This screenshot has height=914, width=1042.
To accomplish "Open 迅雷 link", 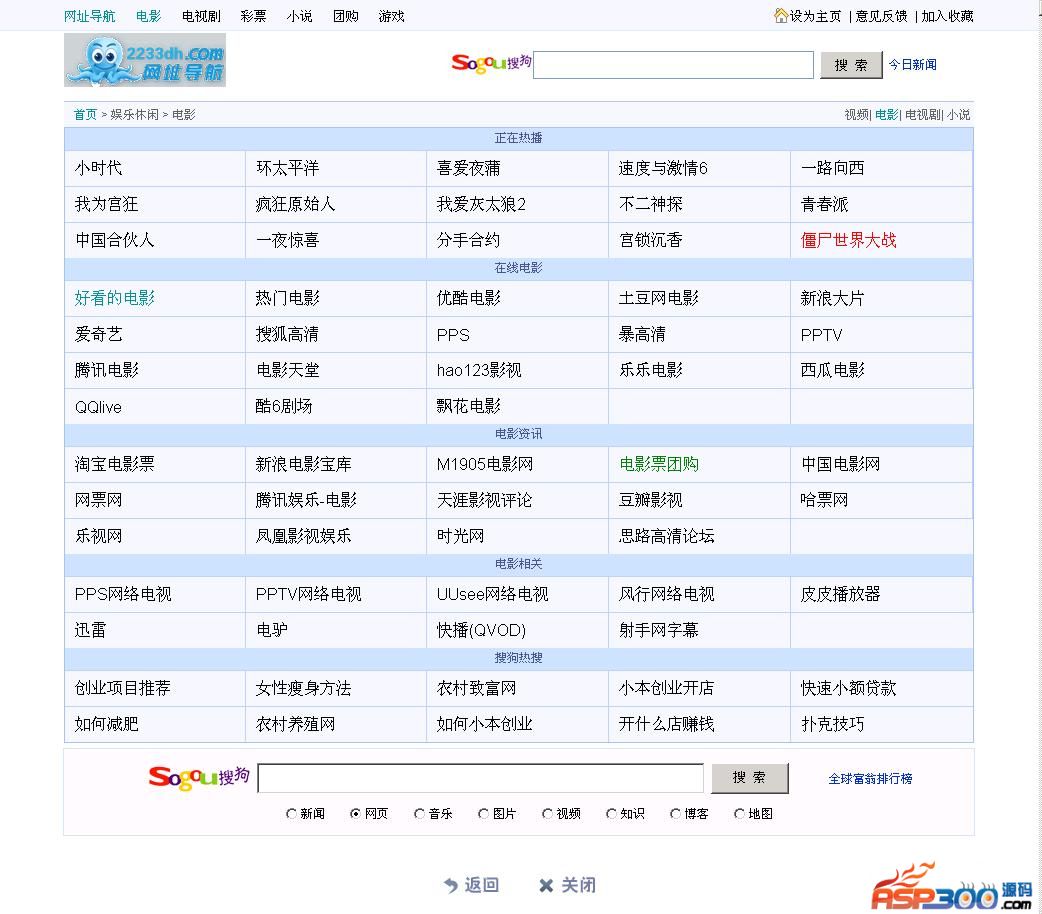I will pyautogui.click(x=90, y=629).
